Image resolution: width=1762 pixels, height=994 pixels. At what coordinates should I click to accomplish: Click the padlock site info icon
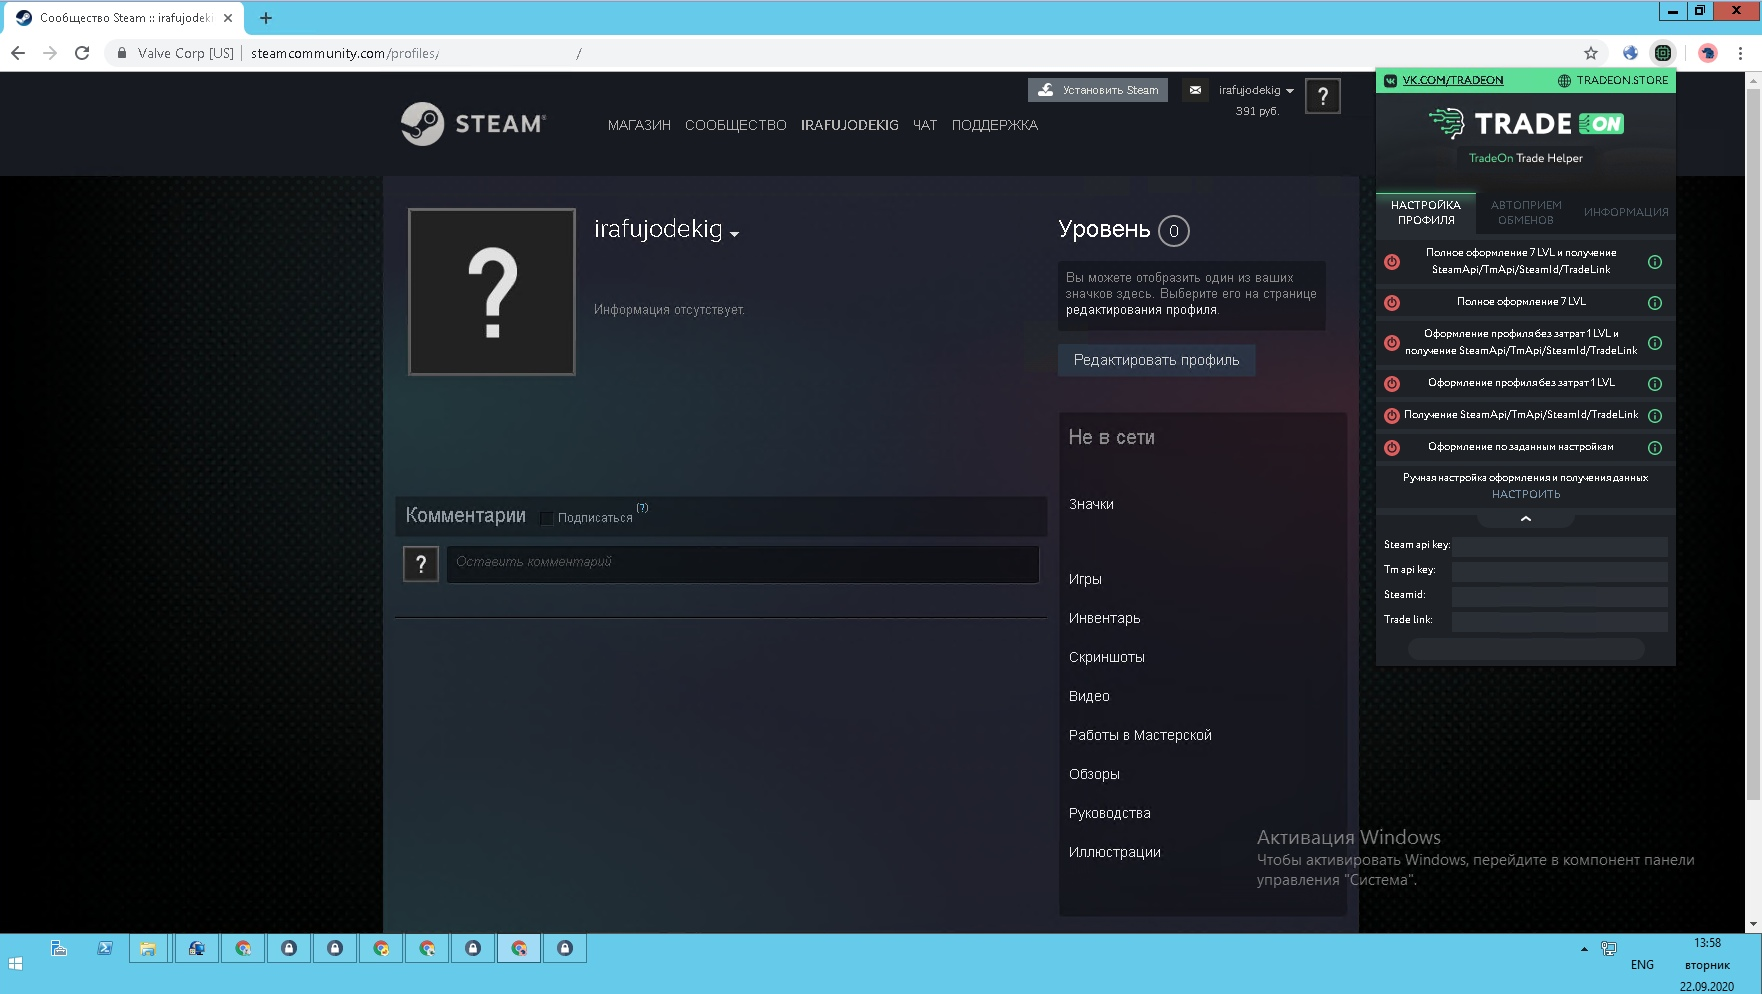[121, 53]
